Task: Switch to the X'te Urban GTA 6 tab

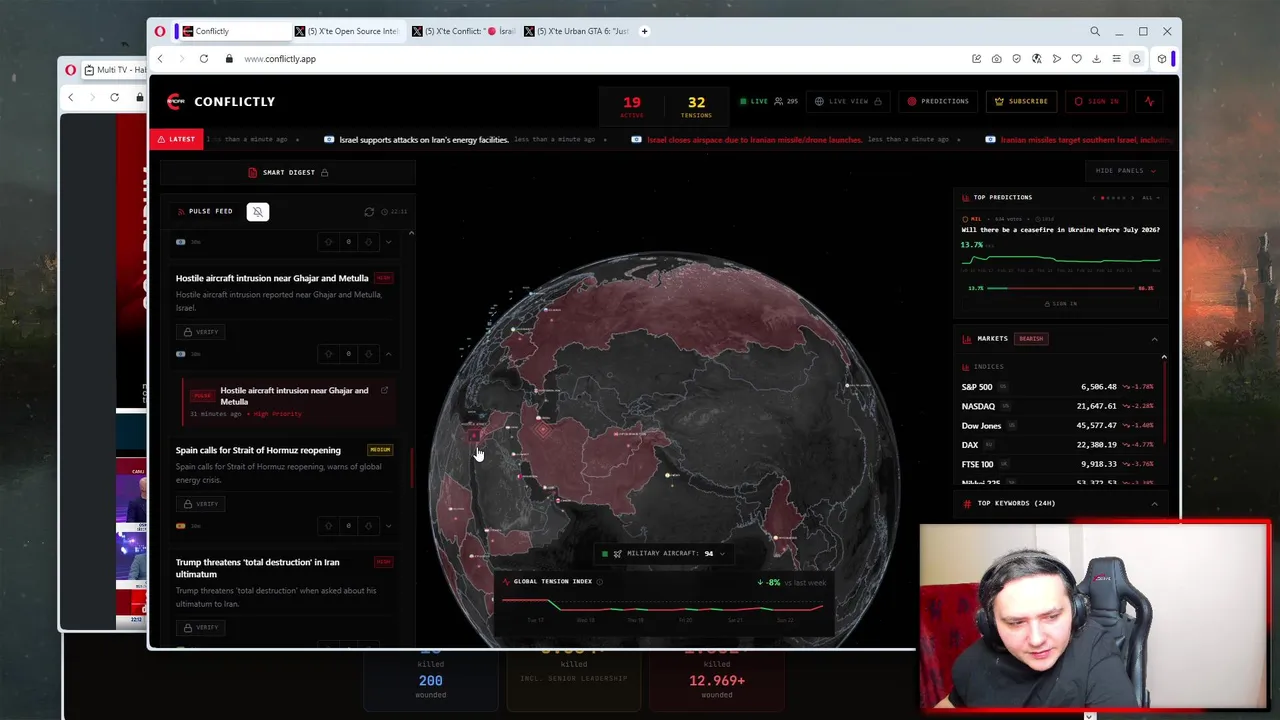Action: [x=578, y=31]
